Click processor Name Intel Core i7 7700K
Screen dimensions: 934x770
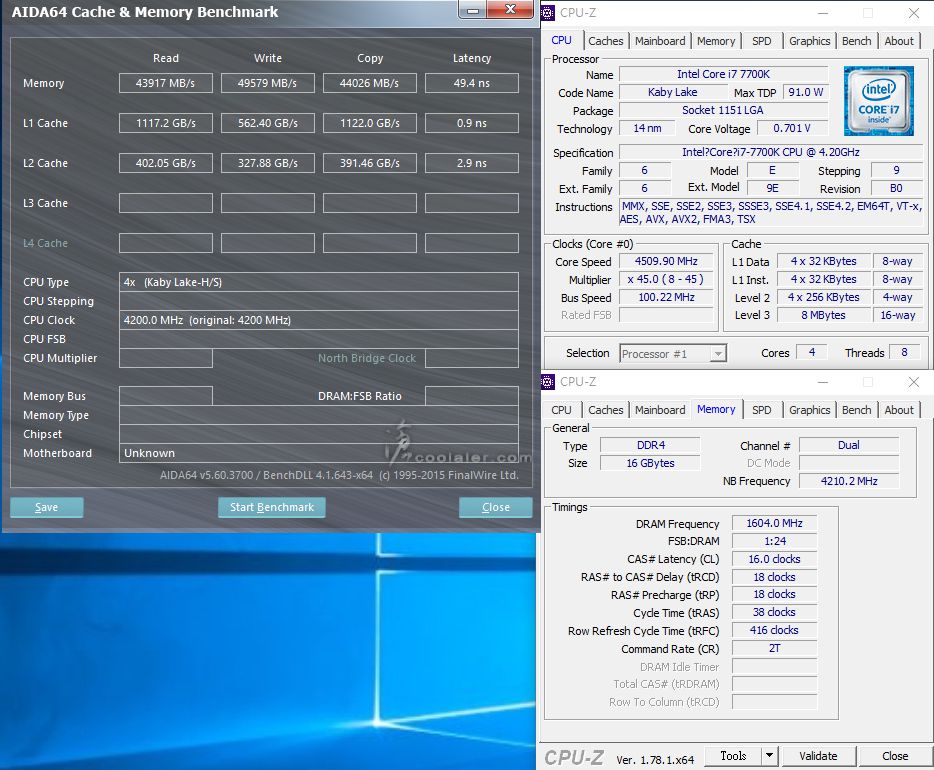723,74
